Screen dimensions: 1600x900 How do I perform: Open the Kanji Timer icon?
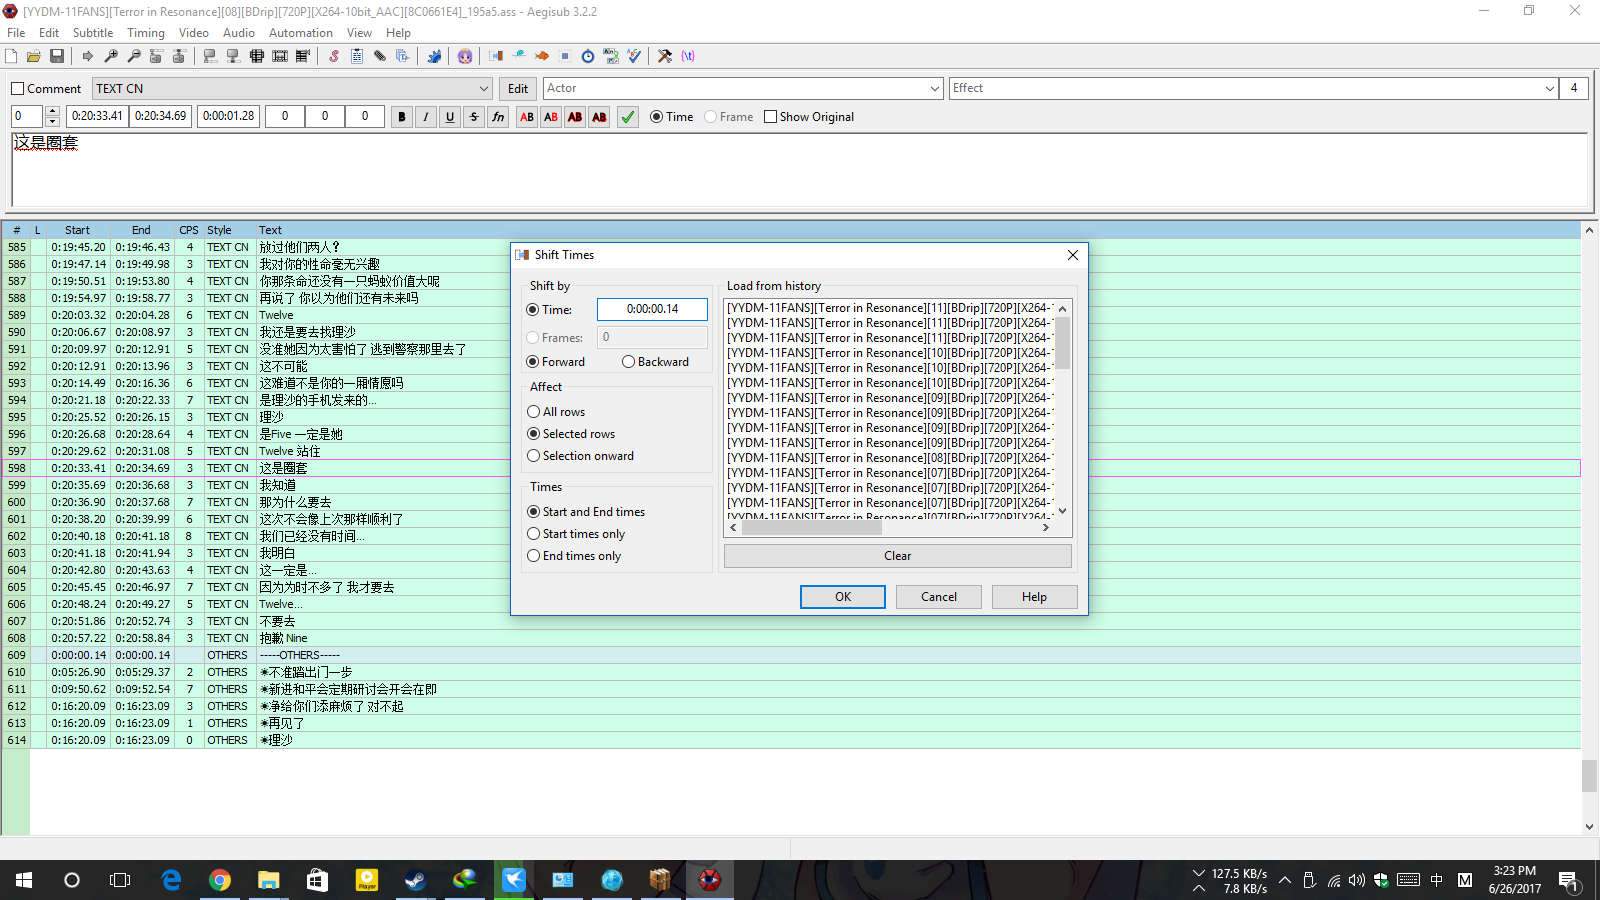[x=611, y=56]
